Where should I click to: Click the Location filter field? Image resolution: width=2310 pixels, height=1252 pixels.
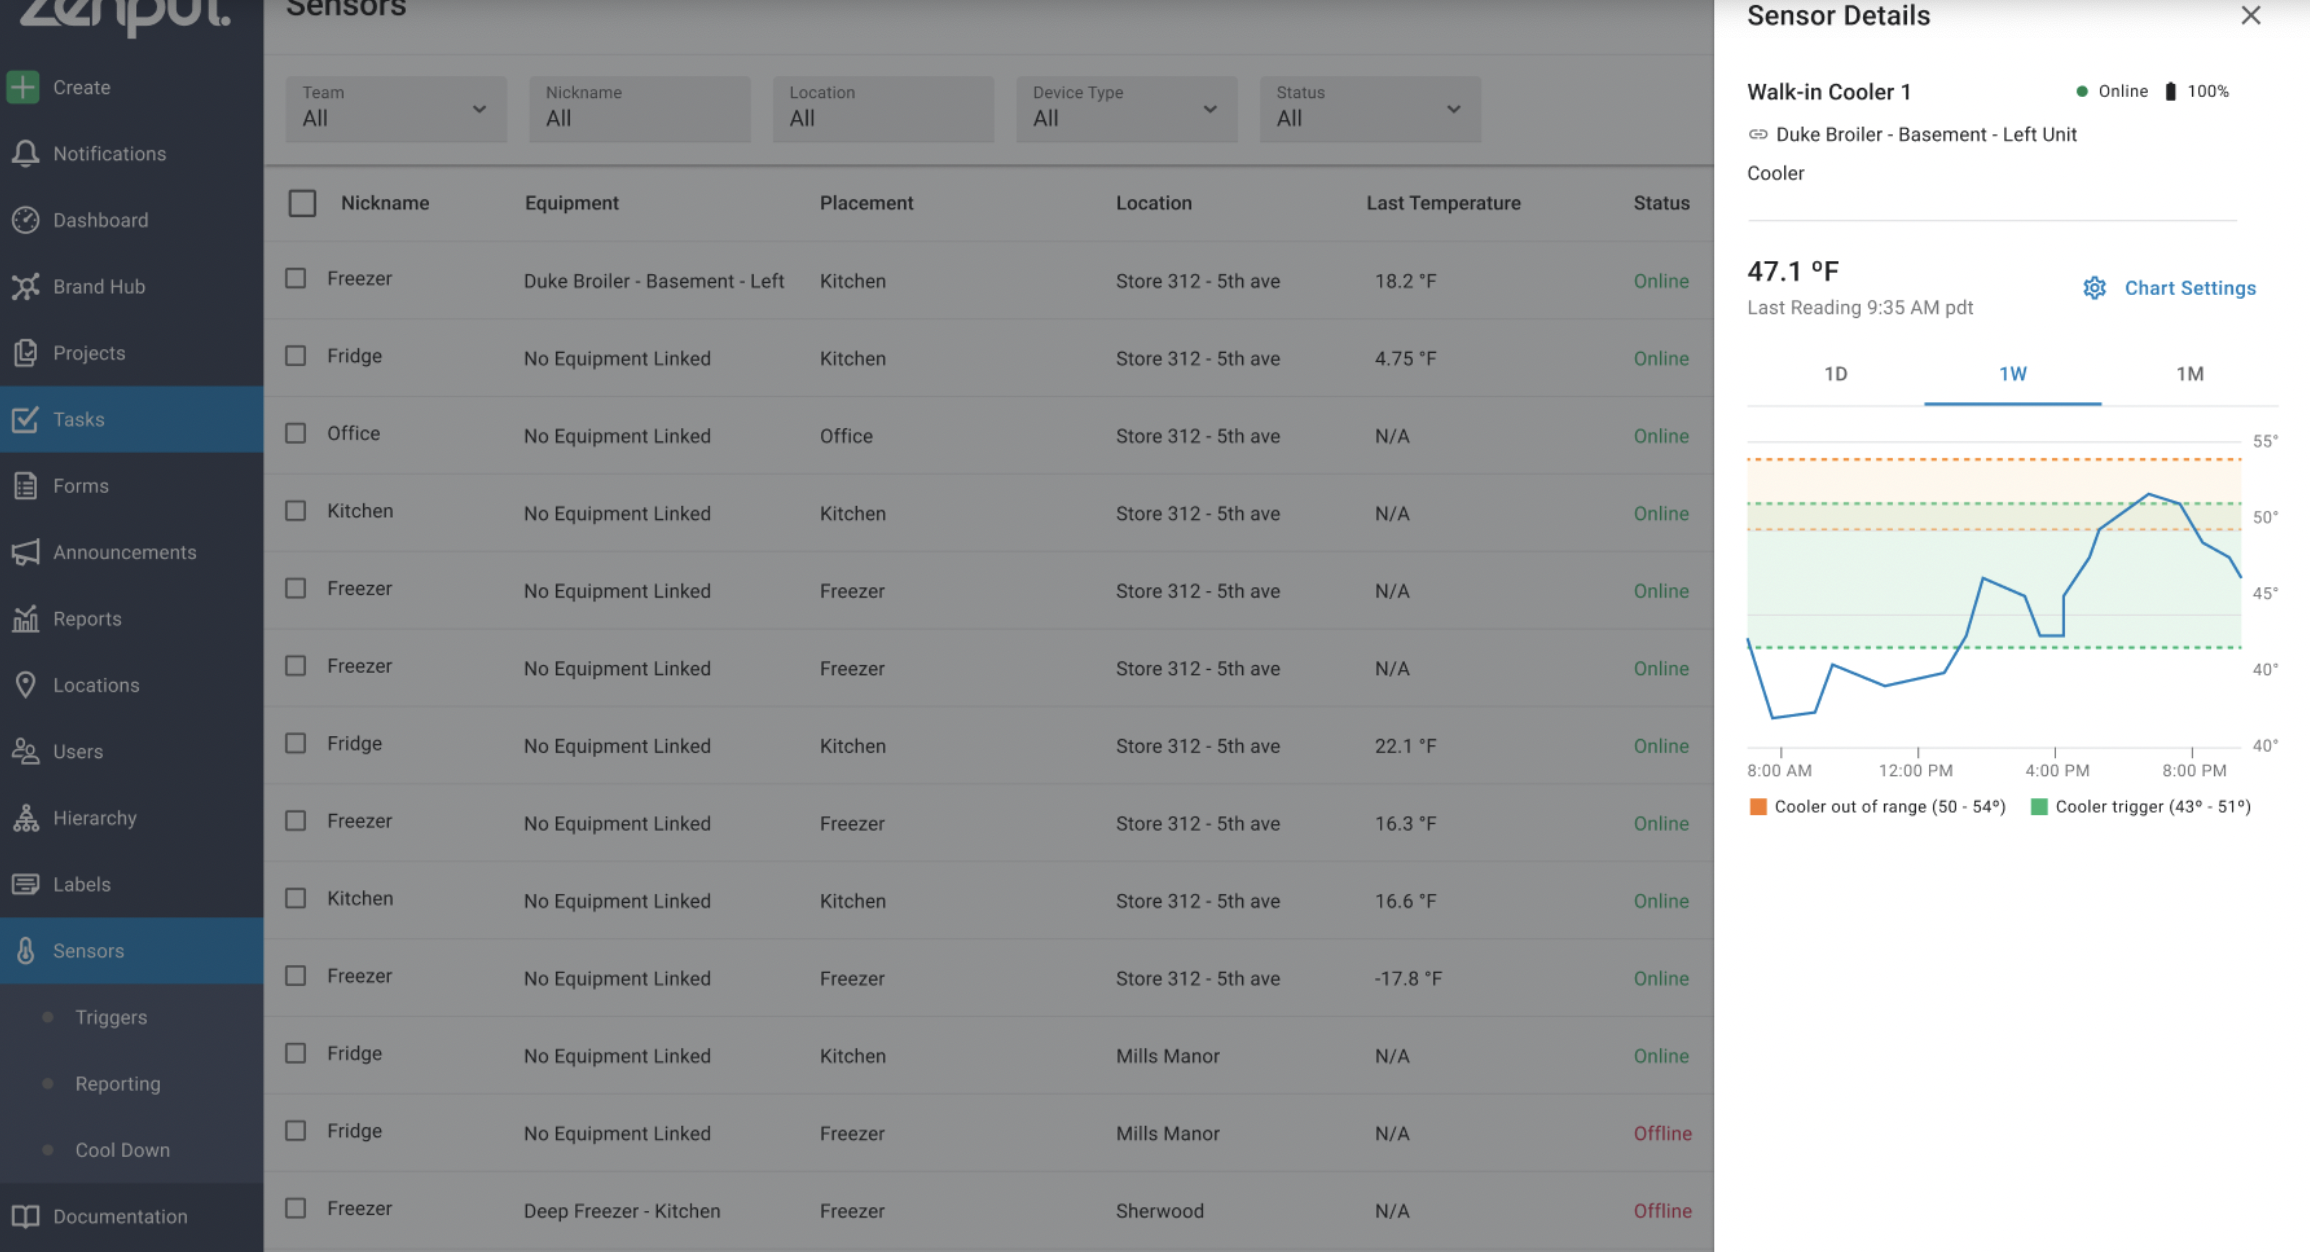883,109
